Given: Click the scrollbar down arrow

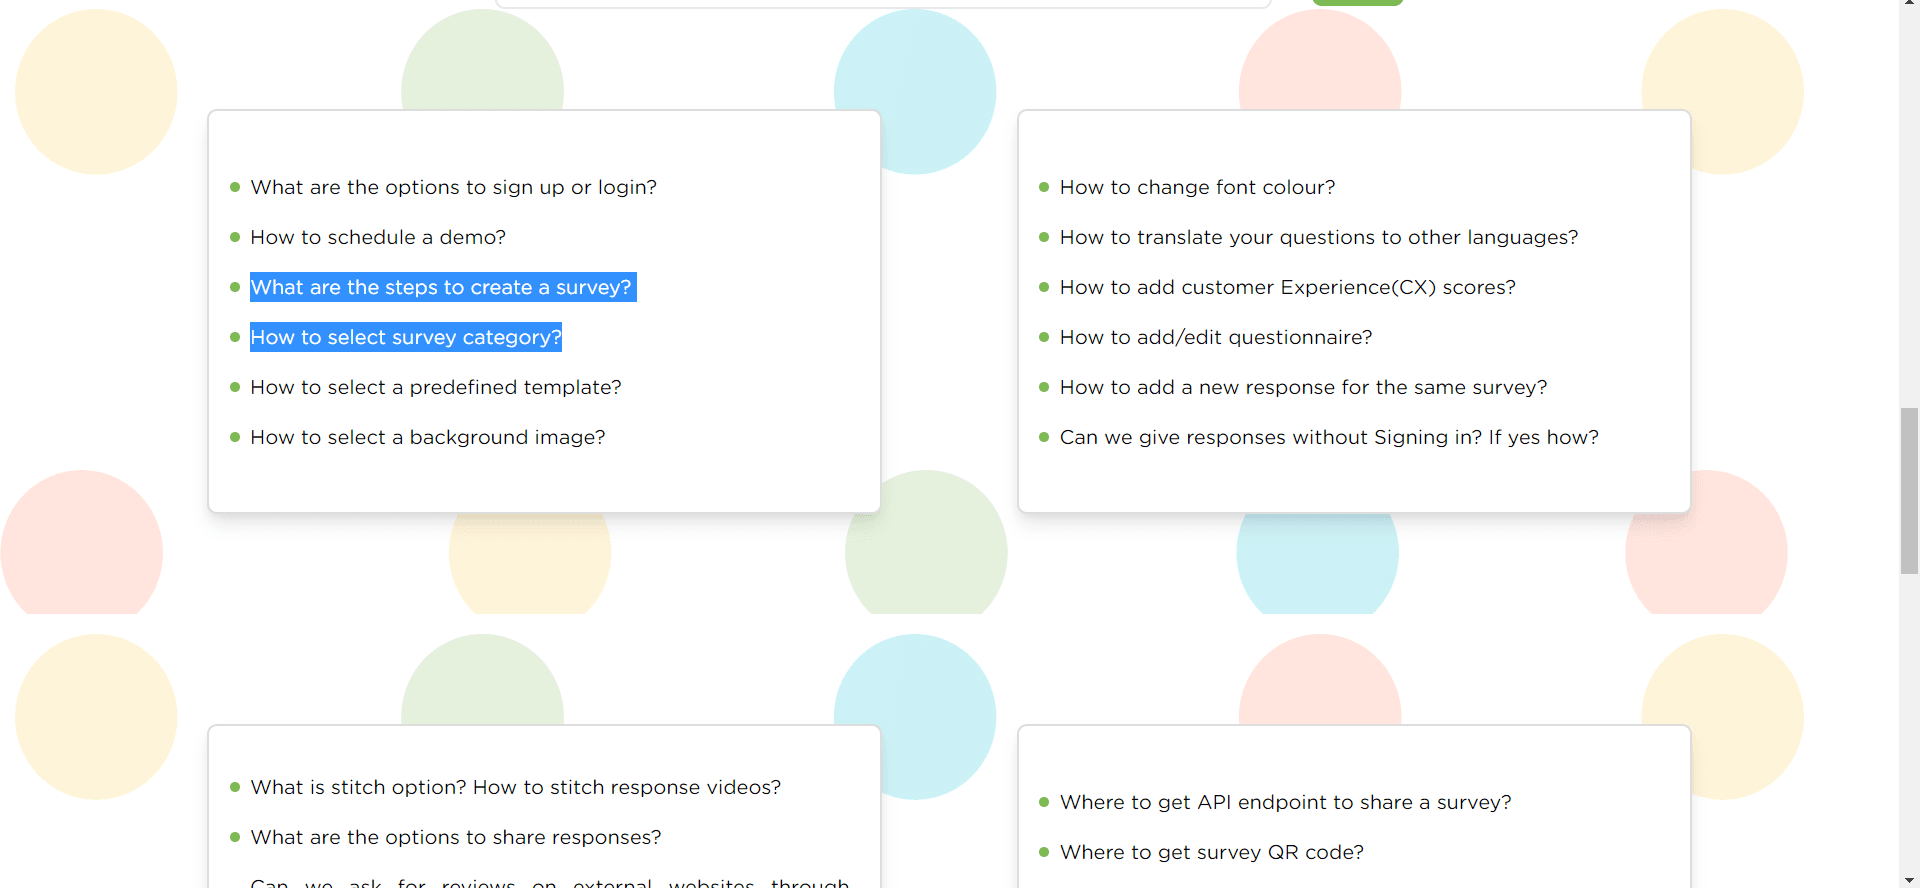Looking at the screenshot, I should (x=1909, y=879).
